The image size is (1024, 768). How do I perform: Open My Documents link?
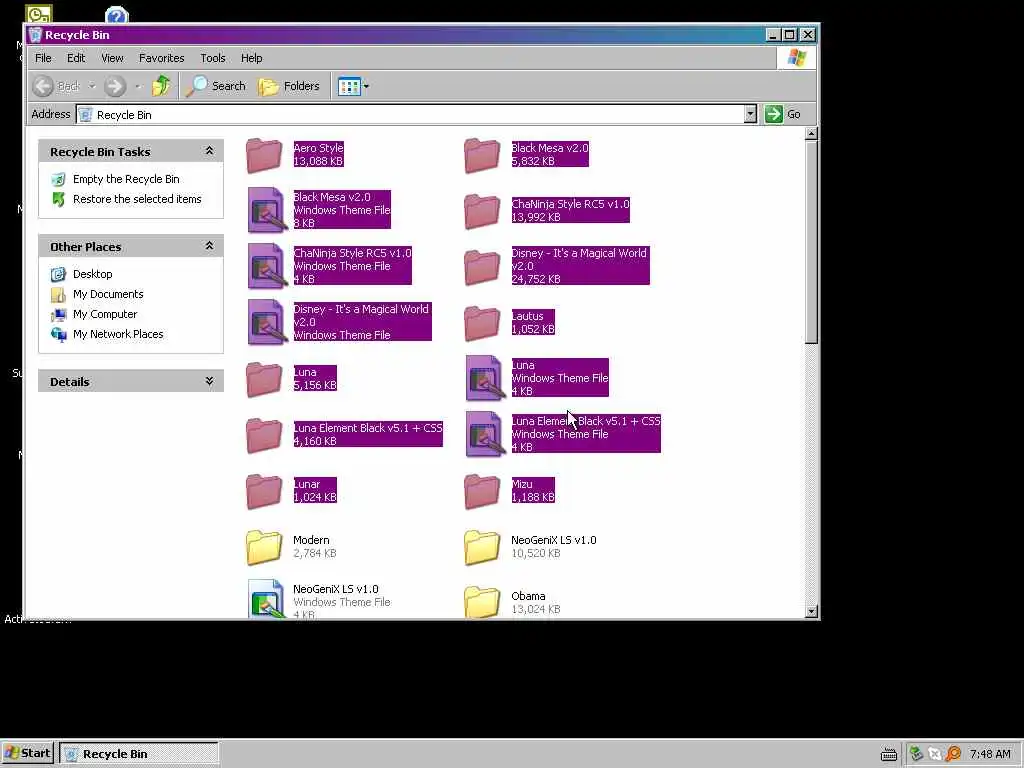[x=108, y=295]
